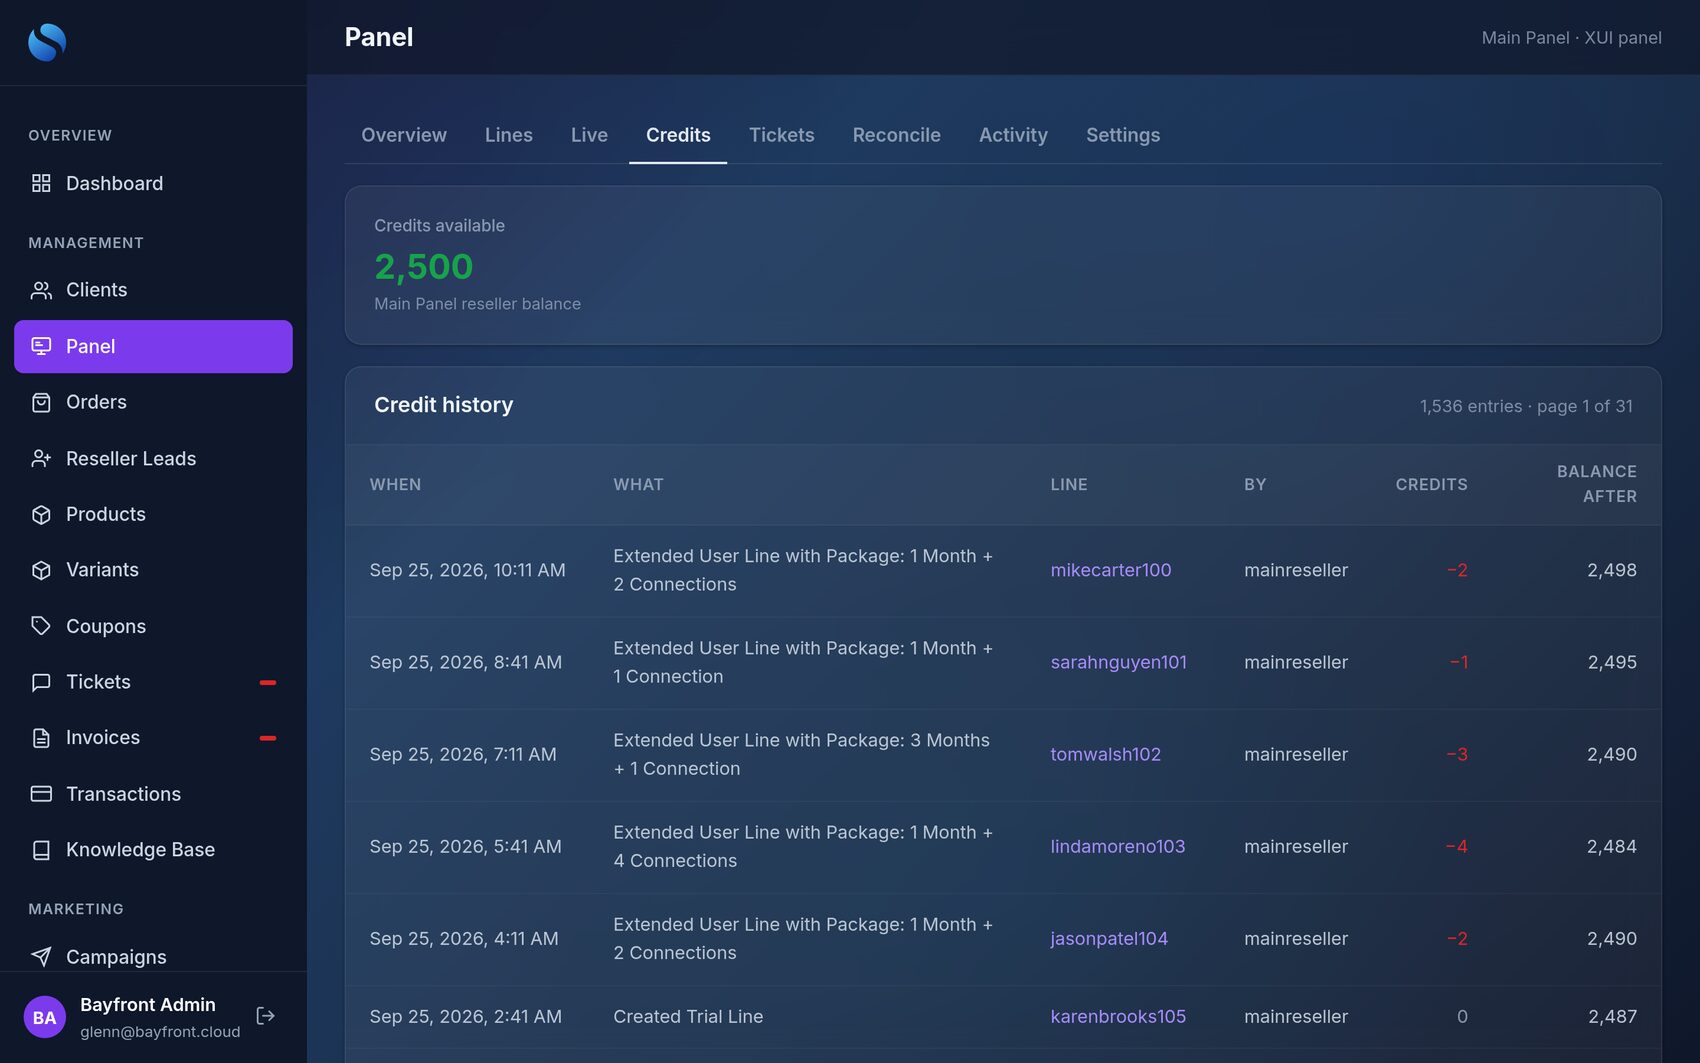Switch to the Overview tab
The image size is (1700, 1063).
[404, 135]
